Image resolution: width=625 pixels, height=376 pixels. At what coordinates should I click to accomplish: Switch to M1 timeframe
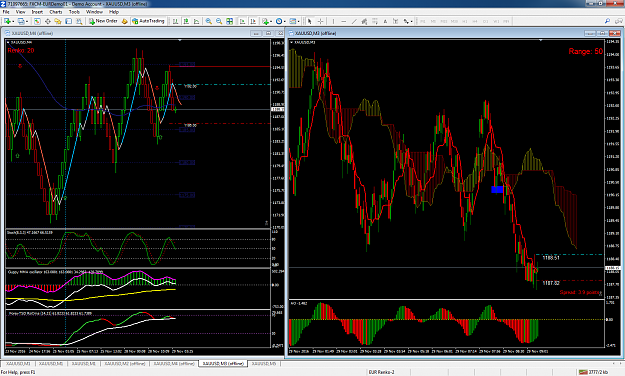point(423,21)
